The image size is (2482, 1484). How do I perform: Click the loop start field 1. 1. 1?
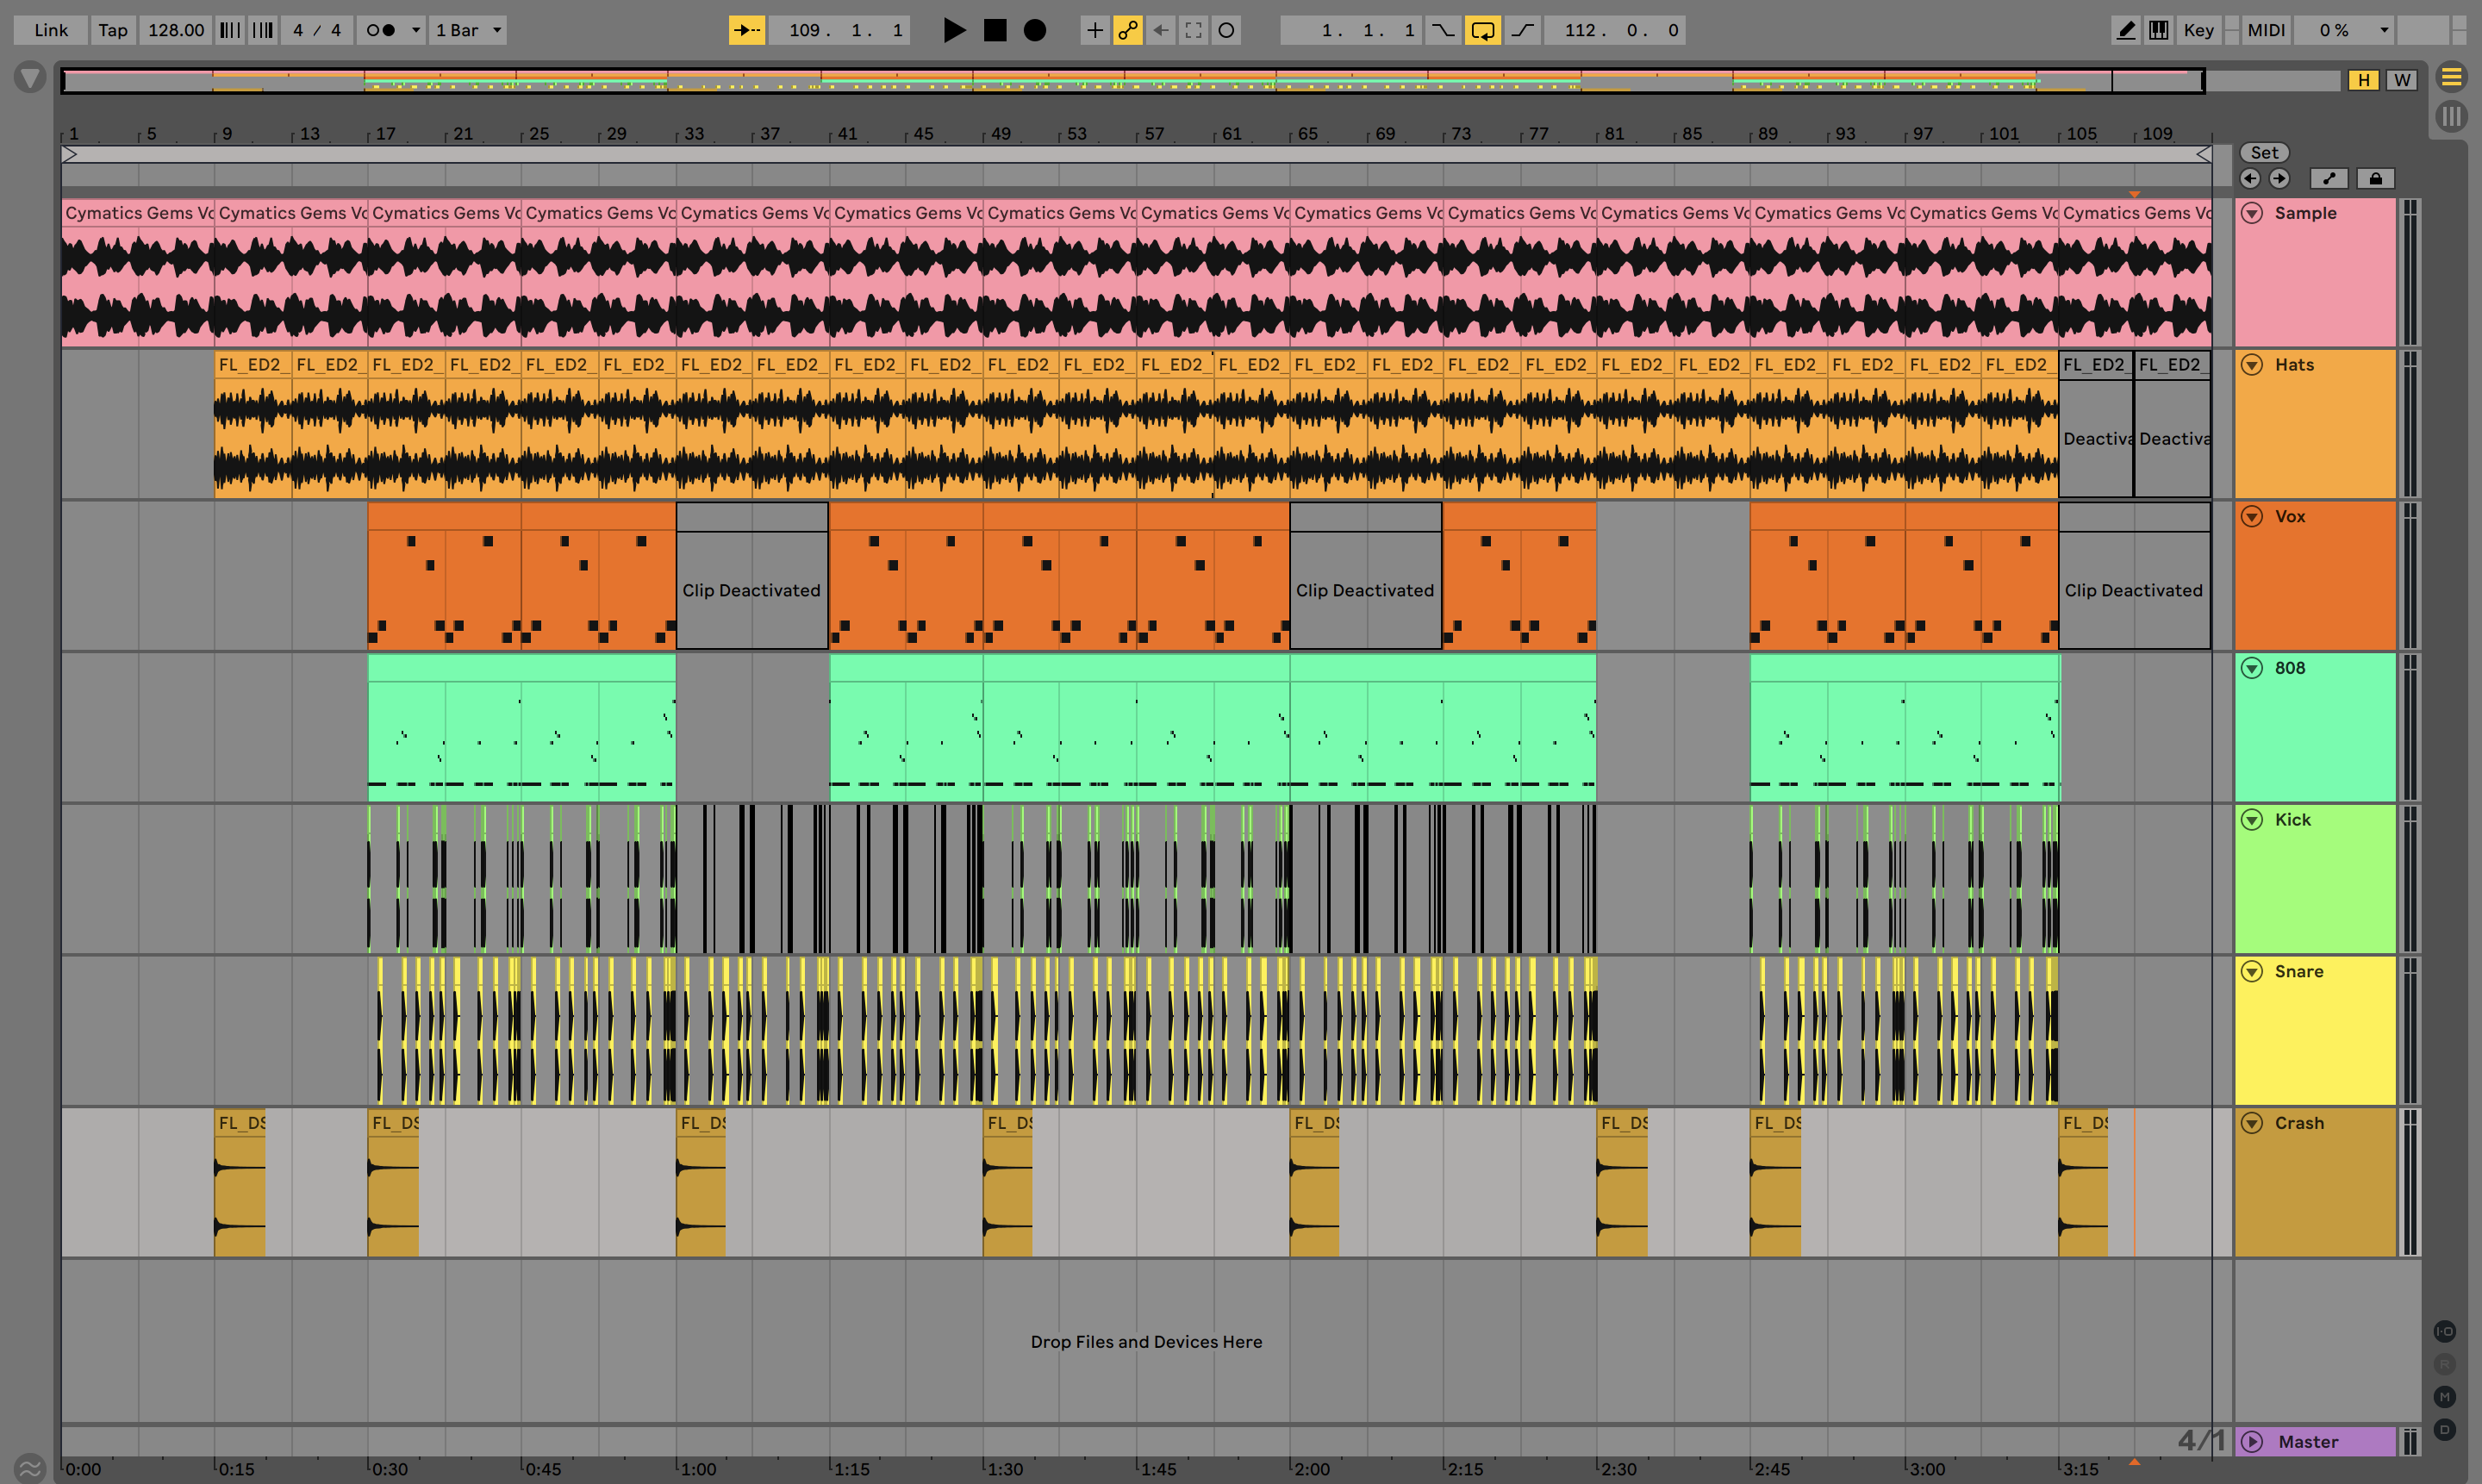coord(1351,30)
